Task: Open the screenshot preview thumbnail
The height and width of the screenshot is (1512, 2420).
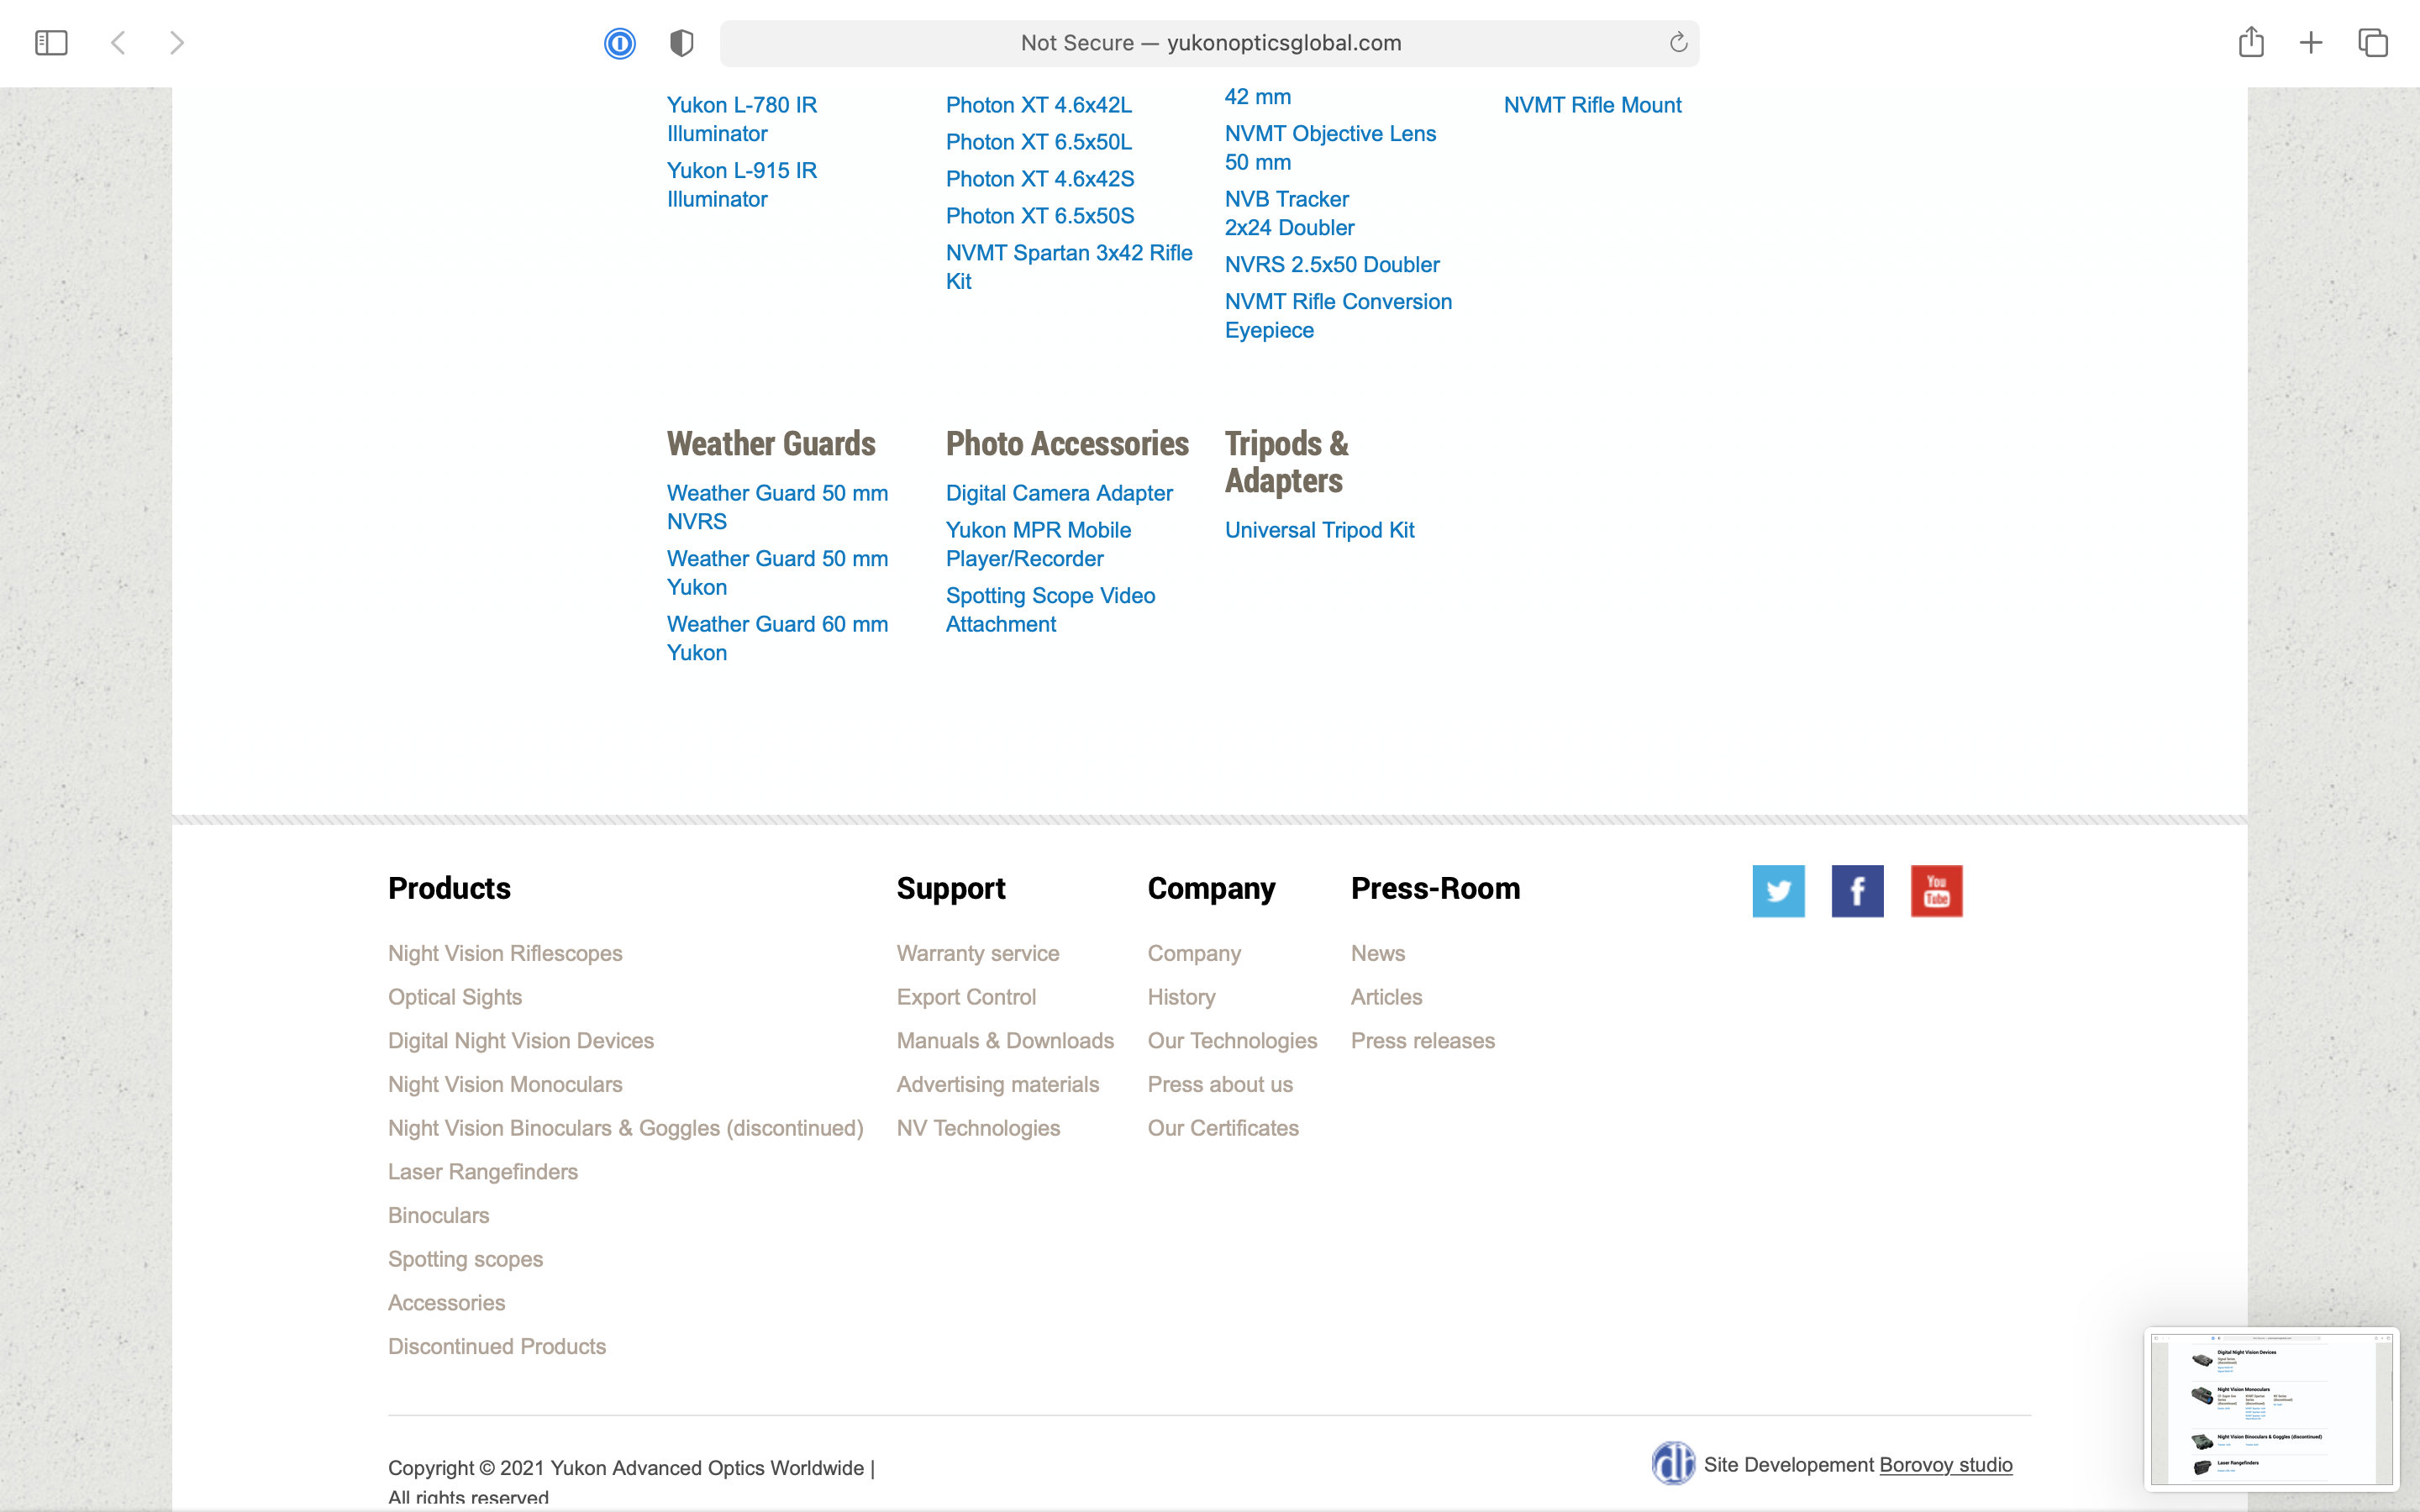Action: click(x=2271, y=1409)
